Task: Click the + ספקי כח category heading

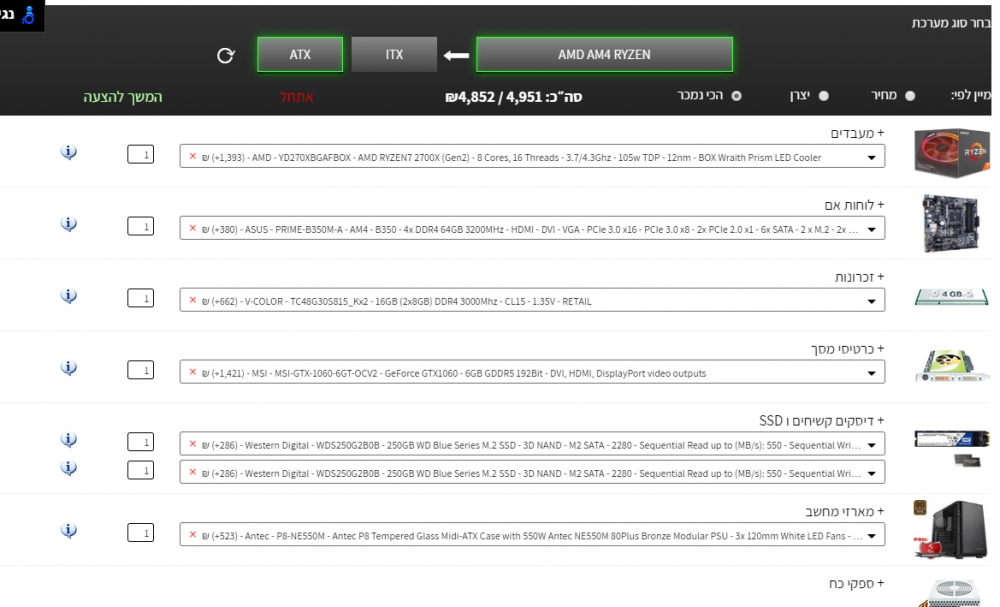Action: coord(857,583)
